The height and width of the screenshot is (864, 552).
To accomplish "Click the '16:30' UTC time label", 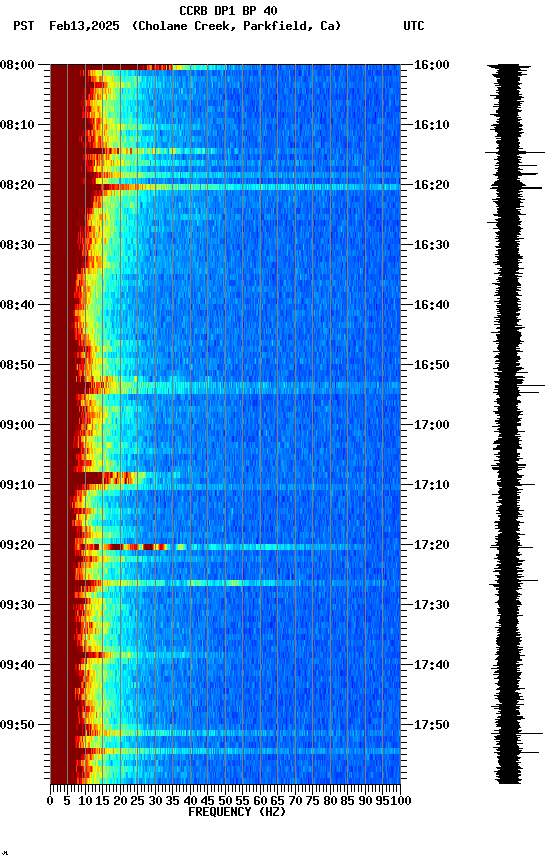I will (x=431, y=245).
